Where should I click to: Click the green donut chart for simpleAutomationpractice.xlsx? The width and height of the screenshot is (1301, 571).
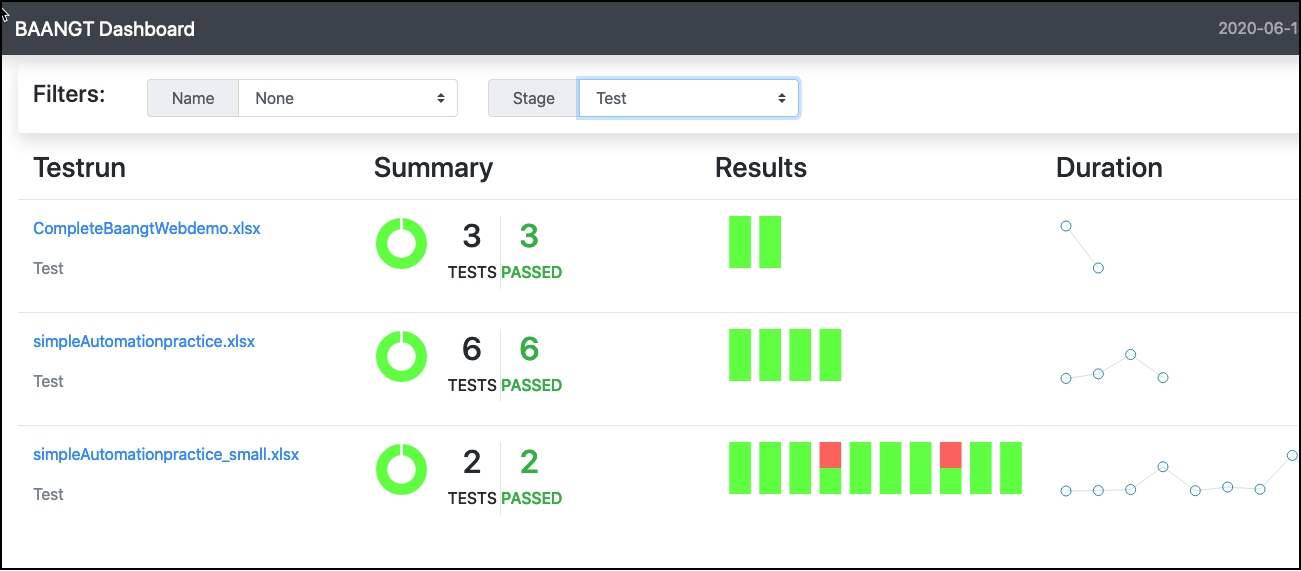[401, 356]
